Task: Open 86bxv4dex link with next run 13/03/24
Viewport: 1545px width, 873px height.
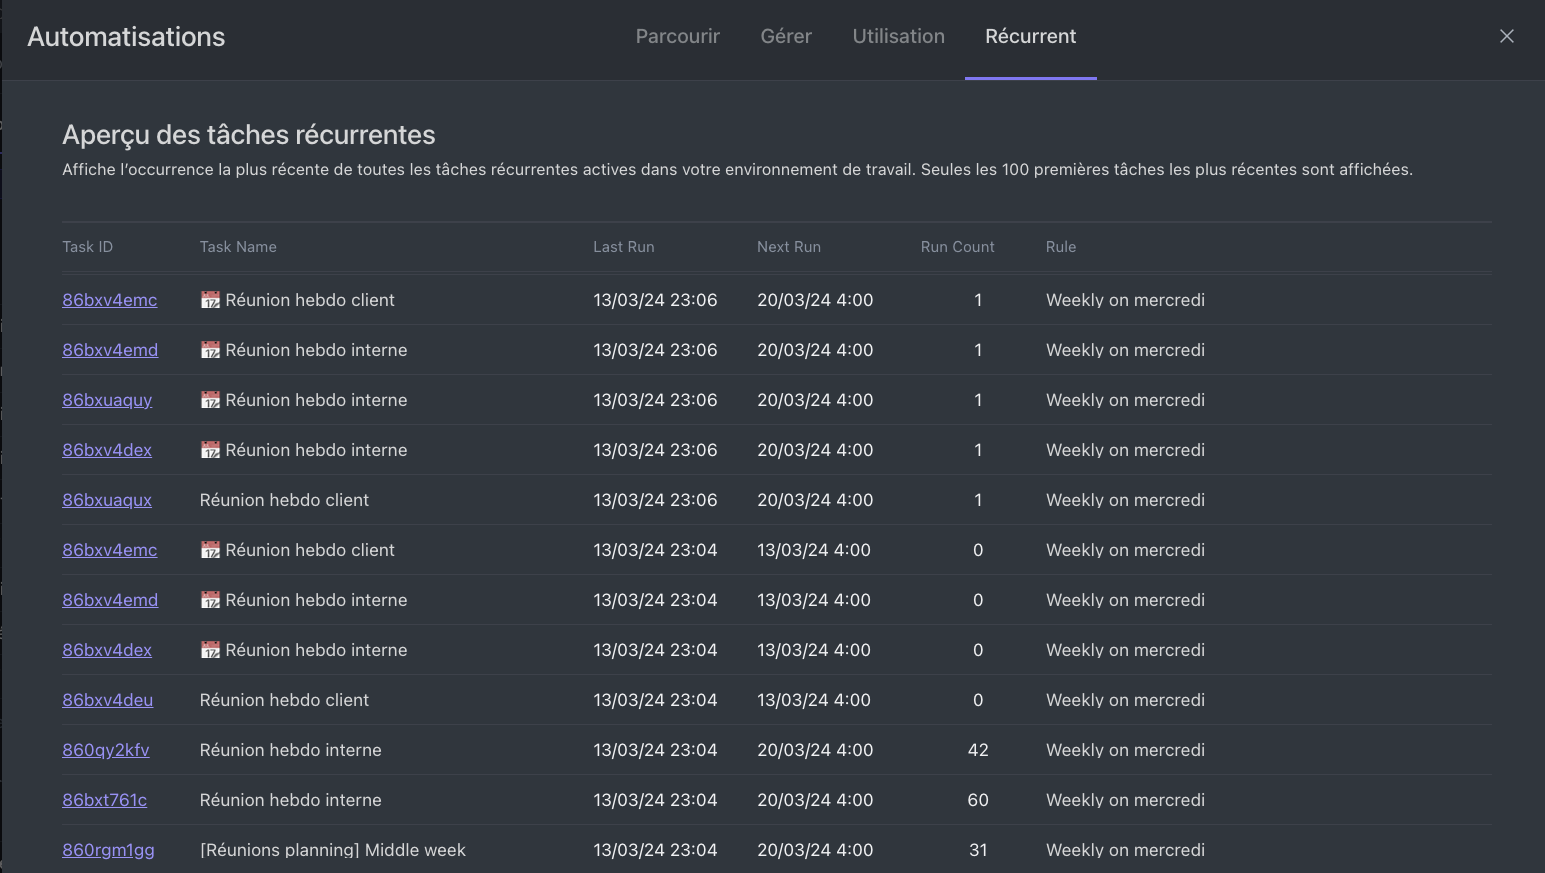Action: (x=107, y=650)
